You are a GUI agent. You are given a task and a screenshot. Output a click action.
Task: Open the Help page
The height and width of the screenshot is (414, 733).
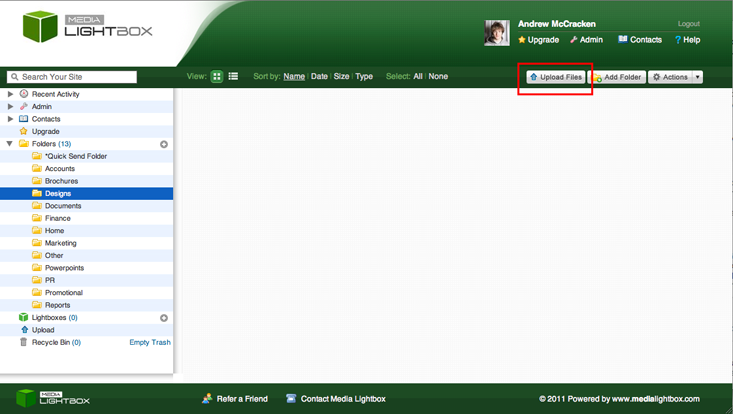point(687,40)
